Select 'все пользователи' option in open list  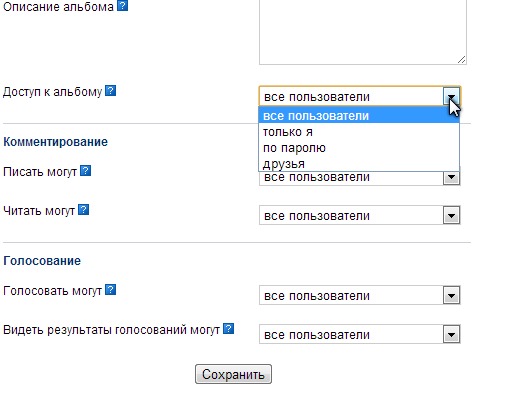pyautogui.click(x=359, y=116)
